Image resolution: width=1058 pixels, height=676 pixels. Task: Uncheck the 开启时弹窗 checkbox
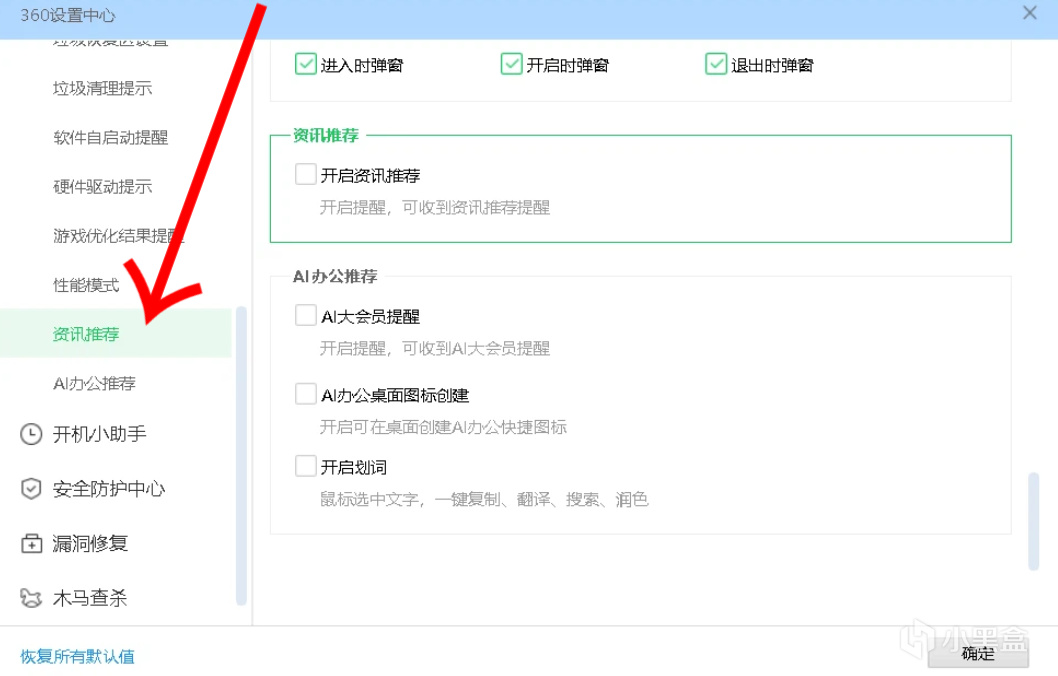(511, 64)
